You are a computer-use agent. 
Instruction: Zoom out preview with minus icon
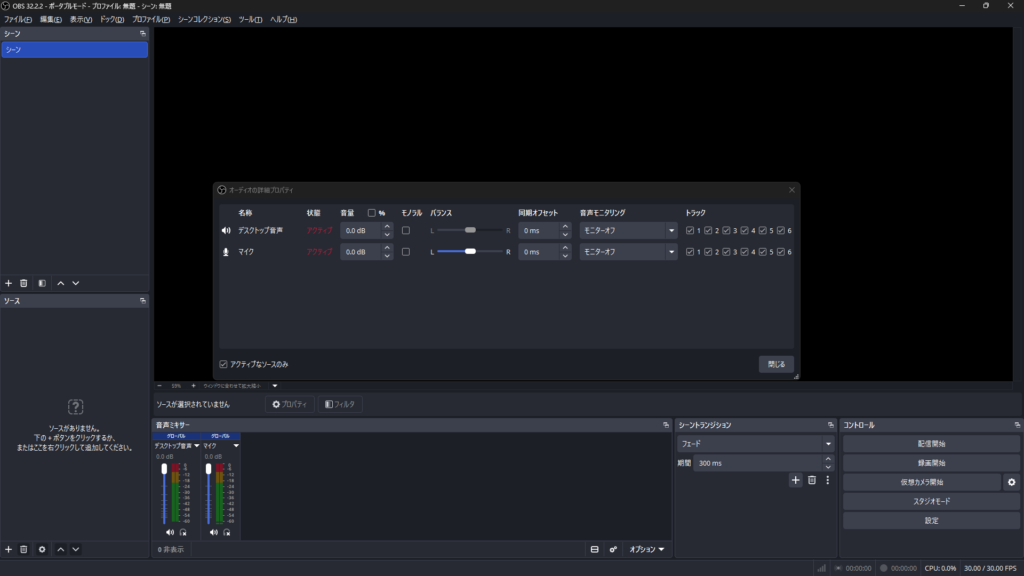tap(159, 386)
